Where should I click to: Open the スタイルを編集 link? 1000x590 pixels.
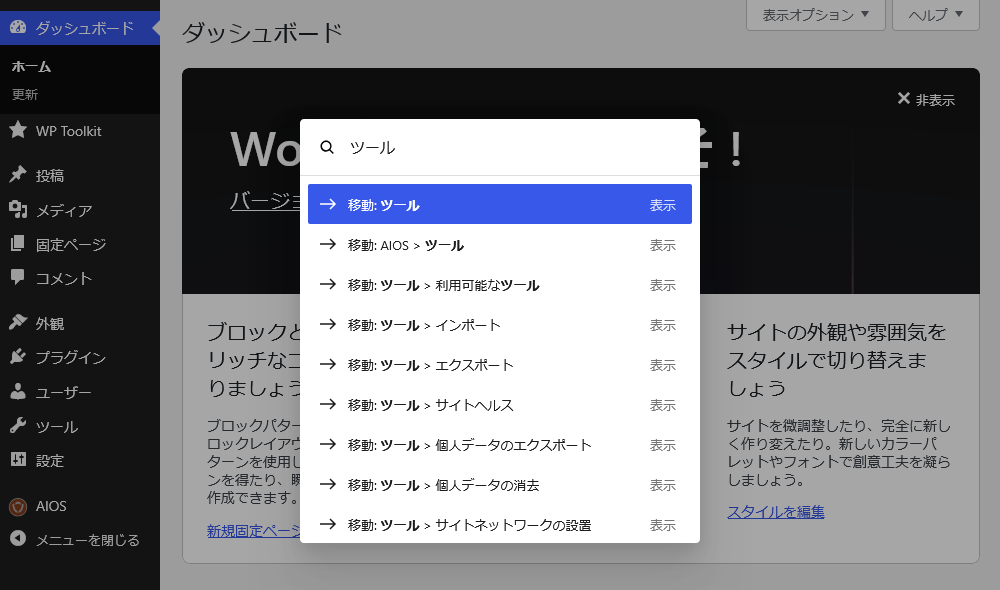776,512
